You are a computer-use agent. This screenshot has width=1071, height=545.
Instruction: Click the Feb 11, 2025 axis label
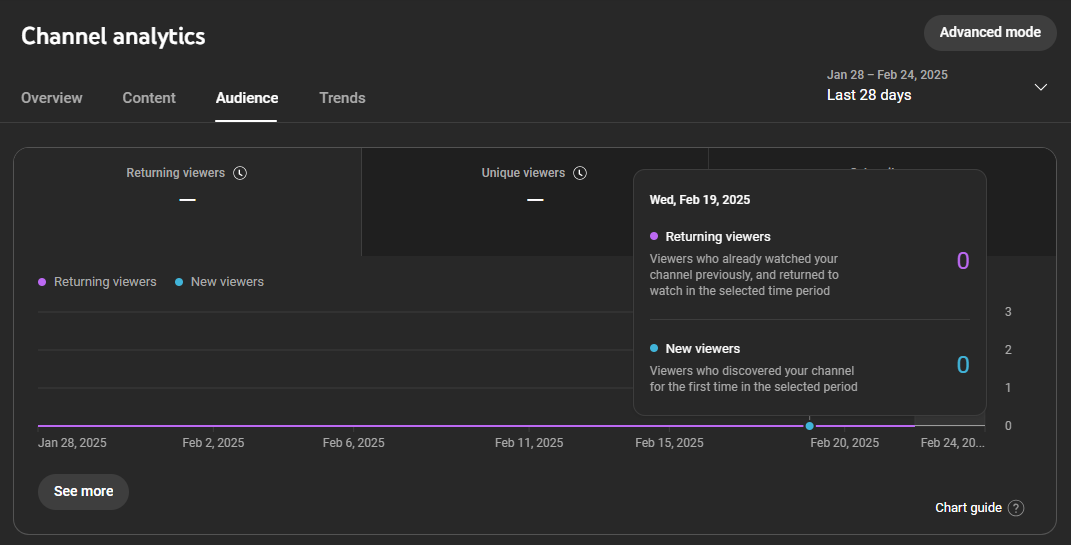click(529, 443)
